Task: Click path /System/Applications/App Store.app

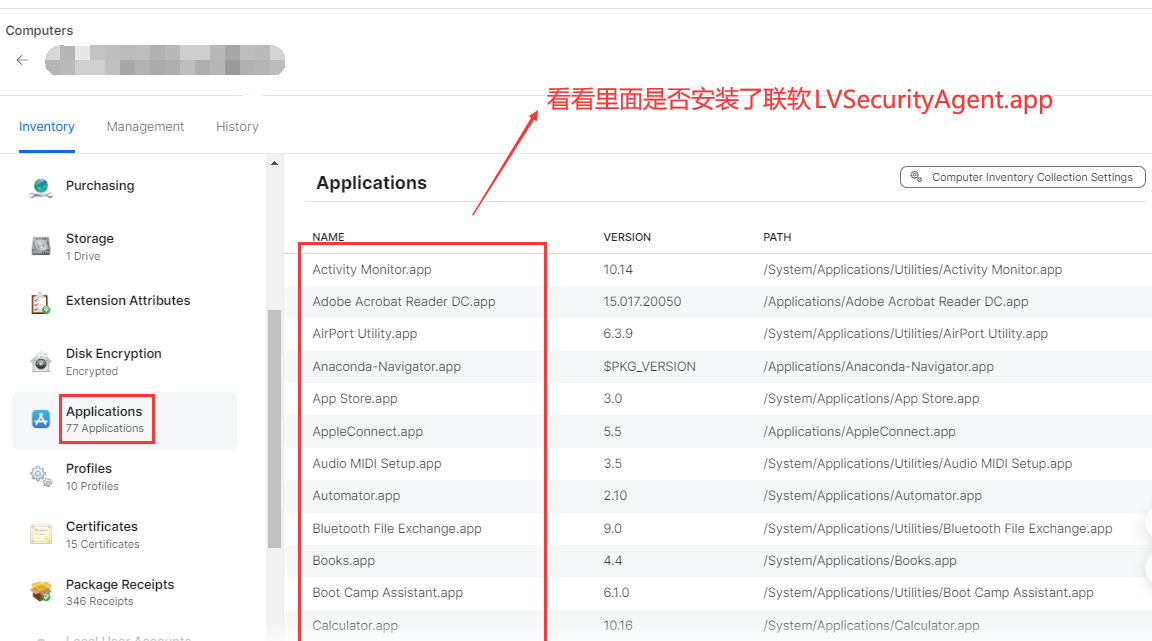Action: (x=871, y=398)
